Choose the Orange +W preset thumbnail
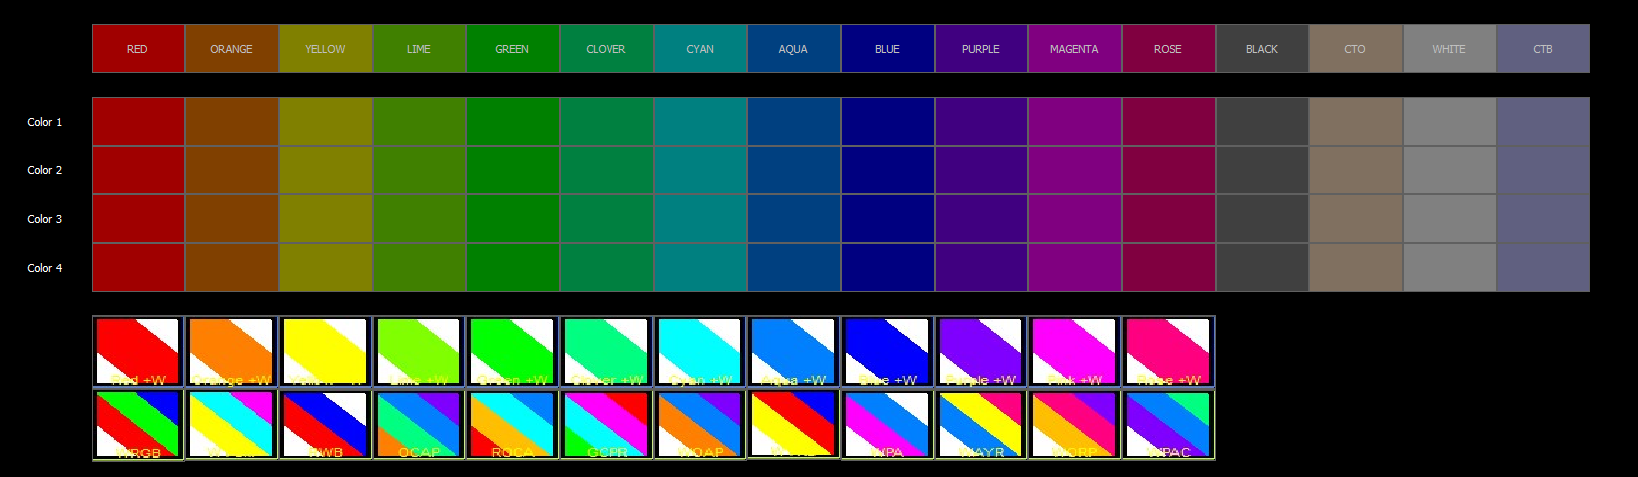The width and height of the screenshot is (1638, 477). click(x=231, y=351)
